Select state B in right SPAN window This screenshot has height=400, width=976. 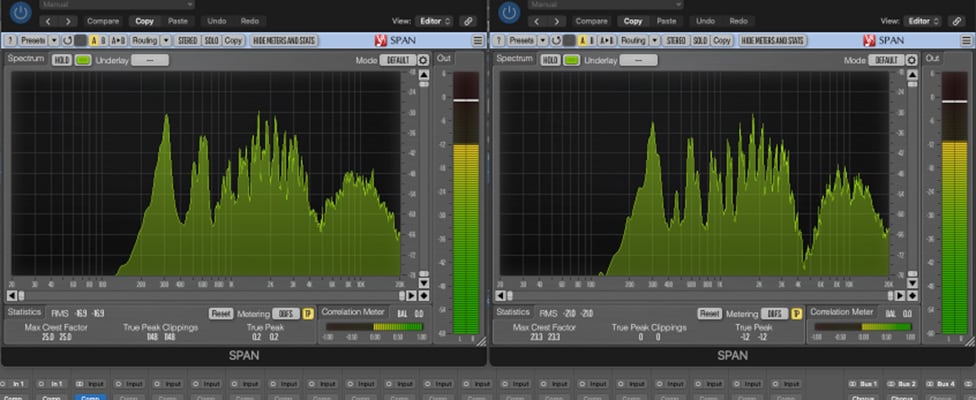[592, 40]
